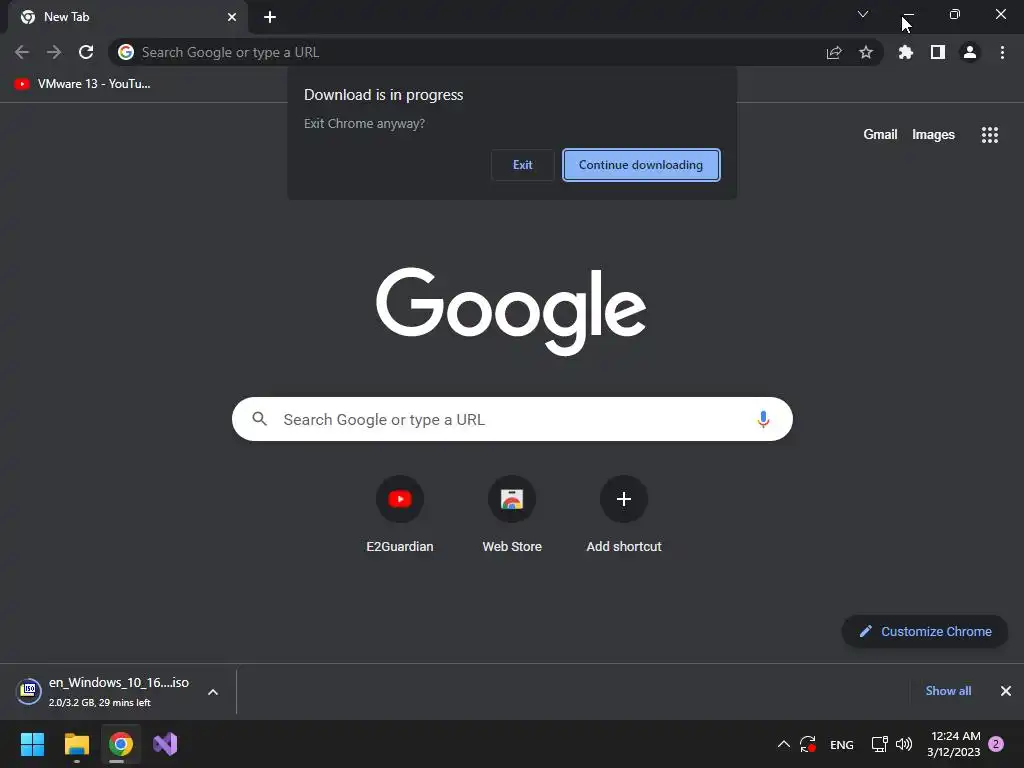Select the New Tab tab

[x=127, y=17]
